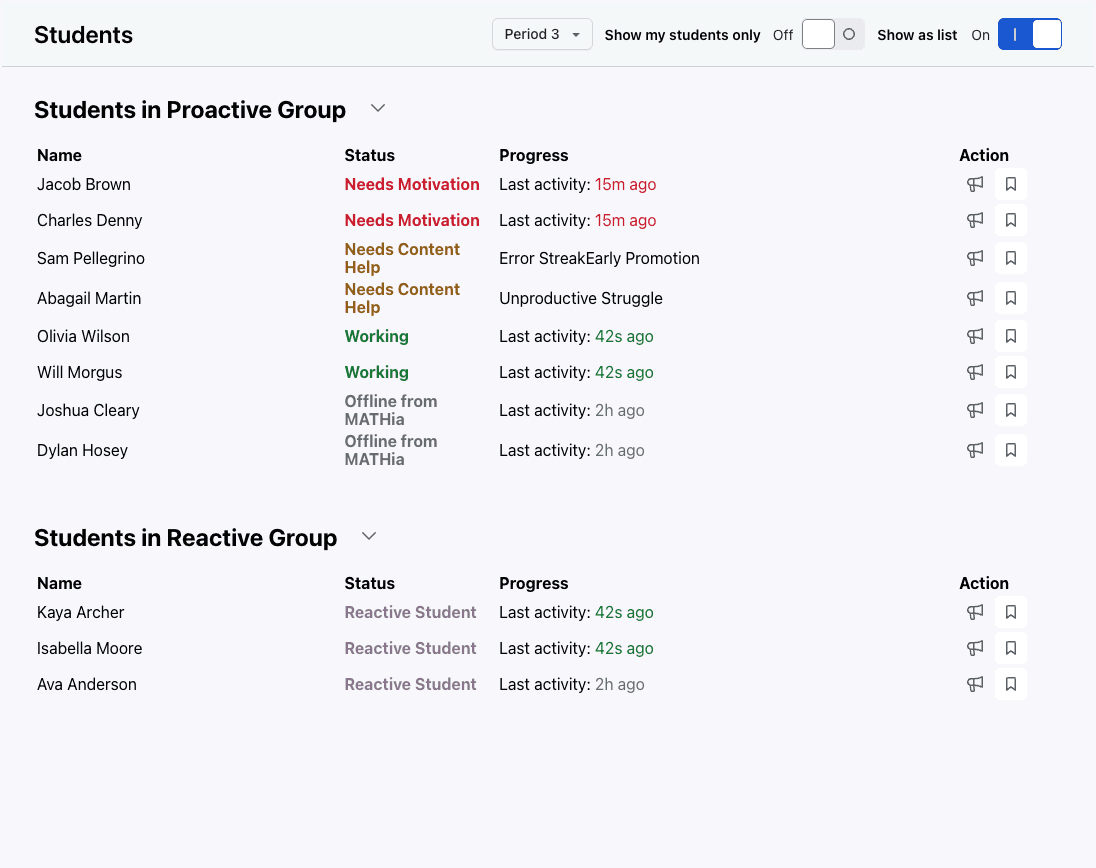Viewport: 1096px width, 868px height.
Task: Collapse the Students in Proactive Group section
Action: [377, 108]
